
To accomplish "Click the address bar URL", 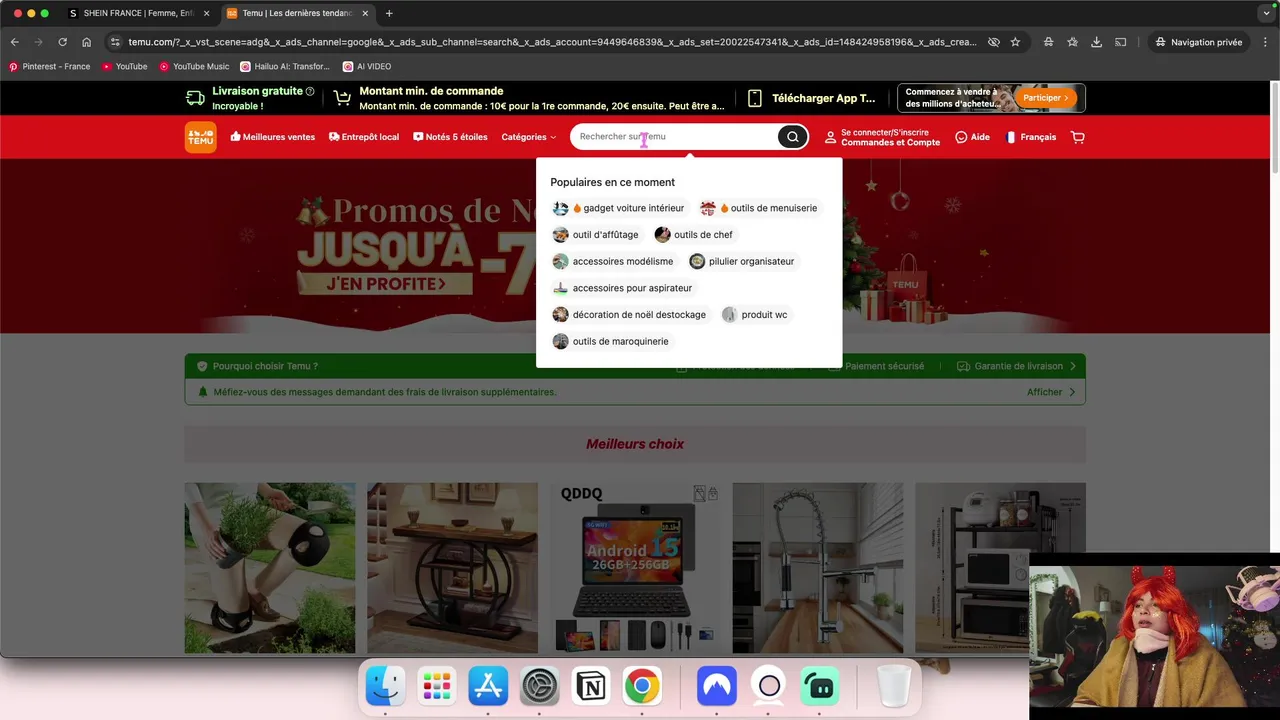I will coord(552,42).
